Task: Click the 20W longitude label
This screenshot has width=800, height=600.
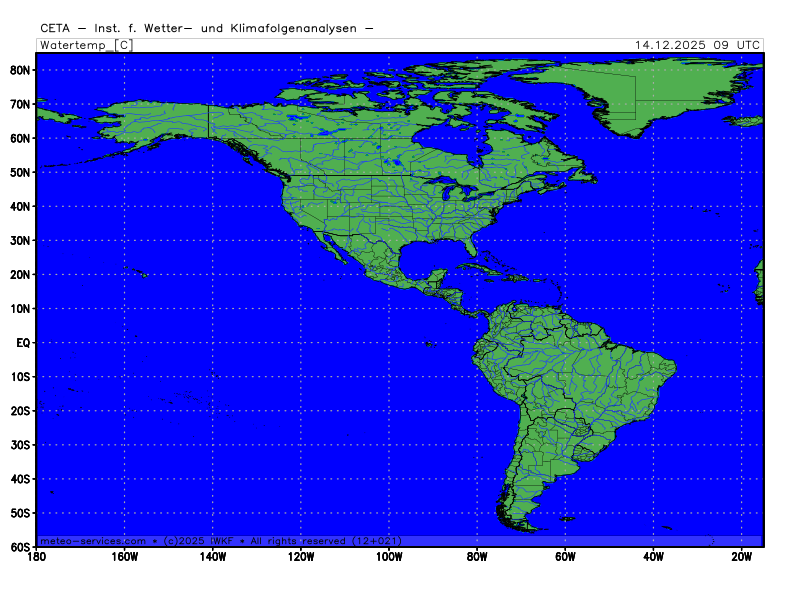Action: click(x=741, y=557)
